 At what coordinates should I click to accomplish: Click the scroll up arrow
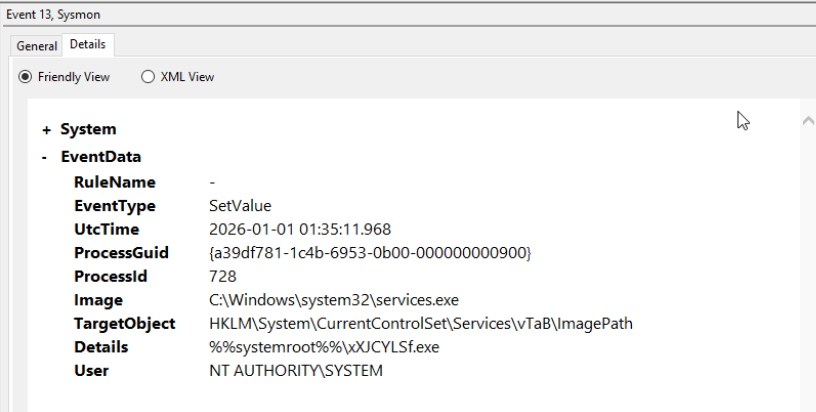[807, 121]
